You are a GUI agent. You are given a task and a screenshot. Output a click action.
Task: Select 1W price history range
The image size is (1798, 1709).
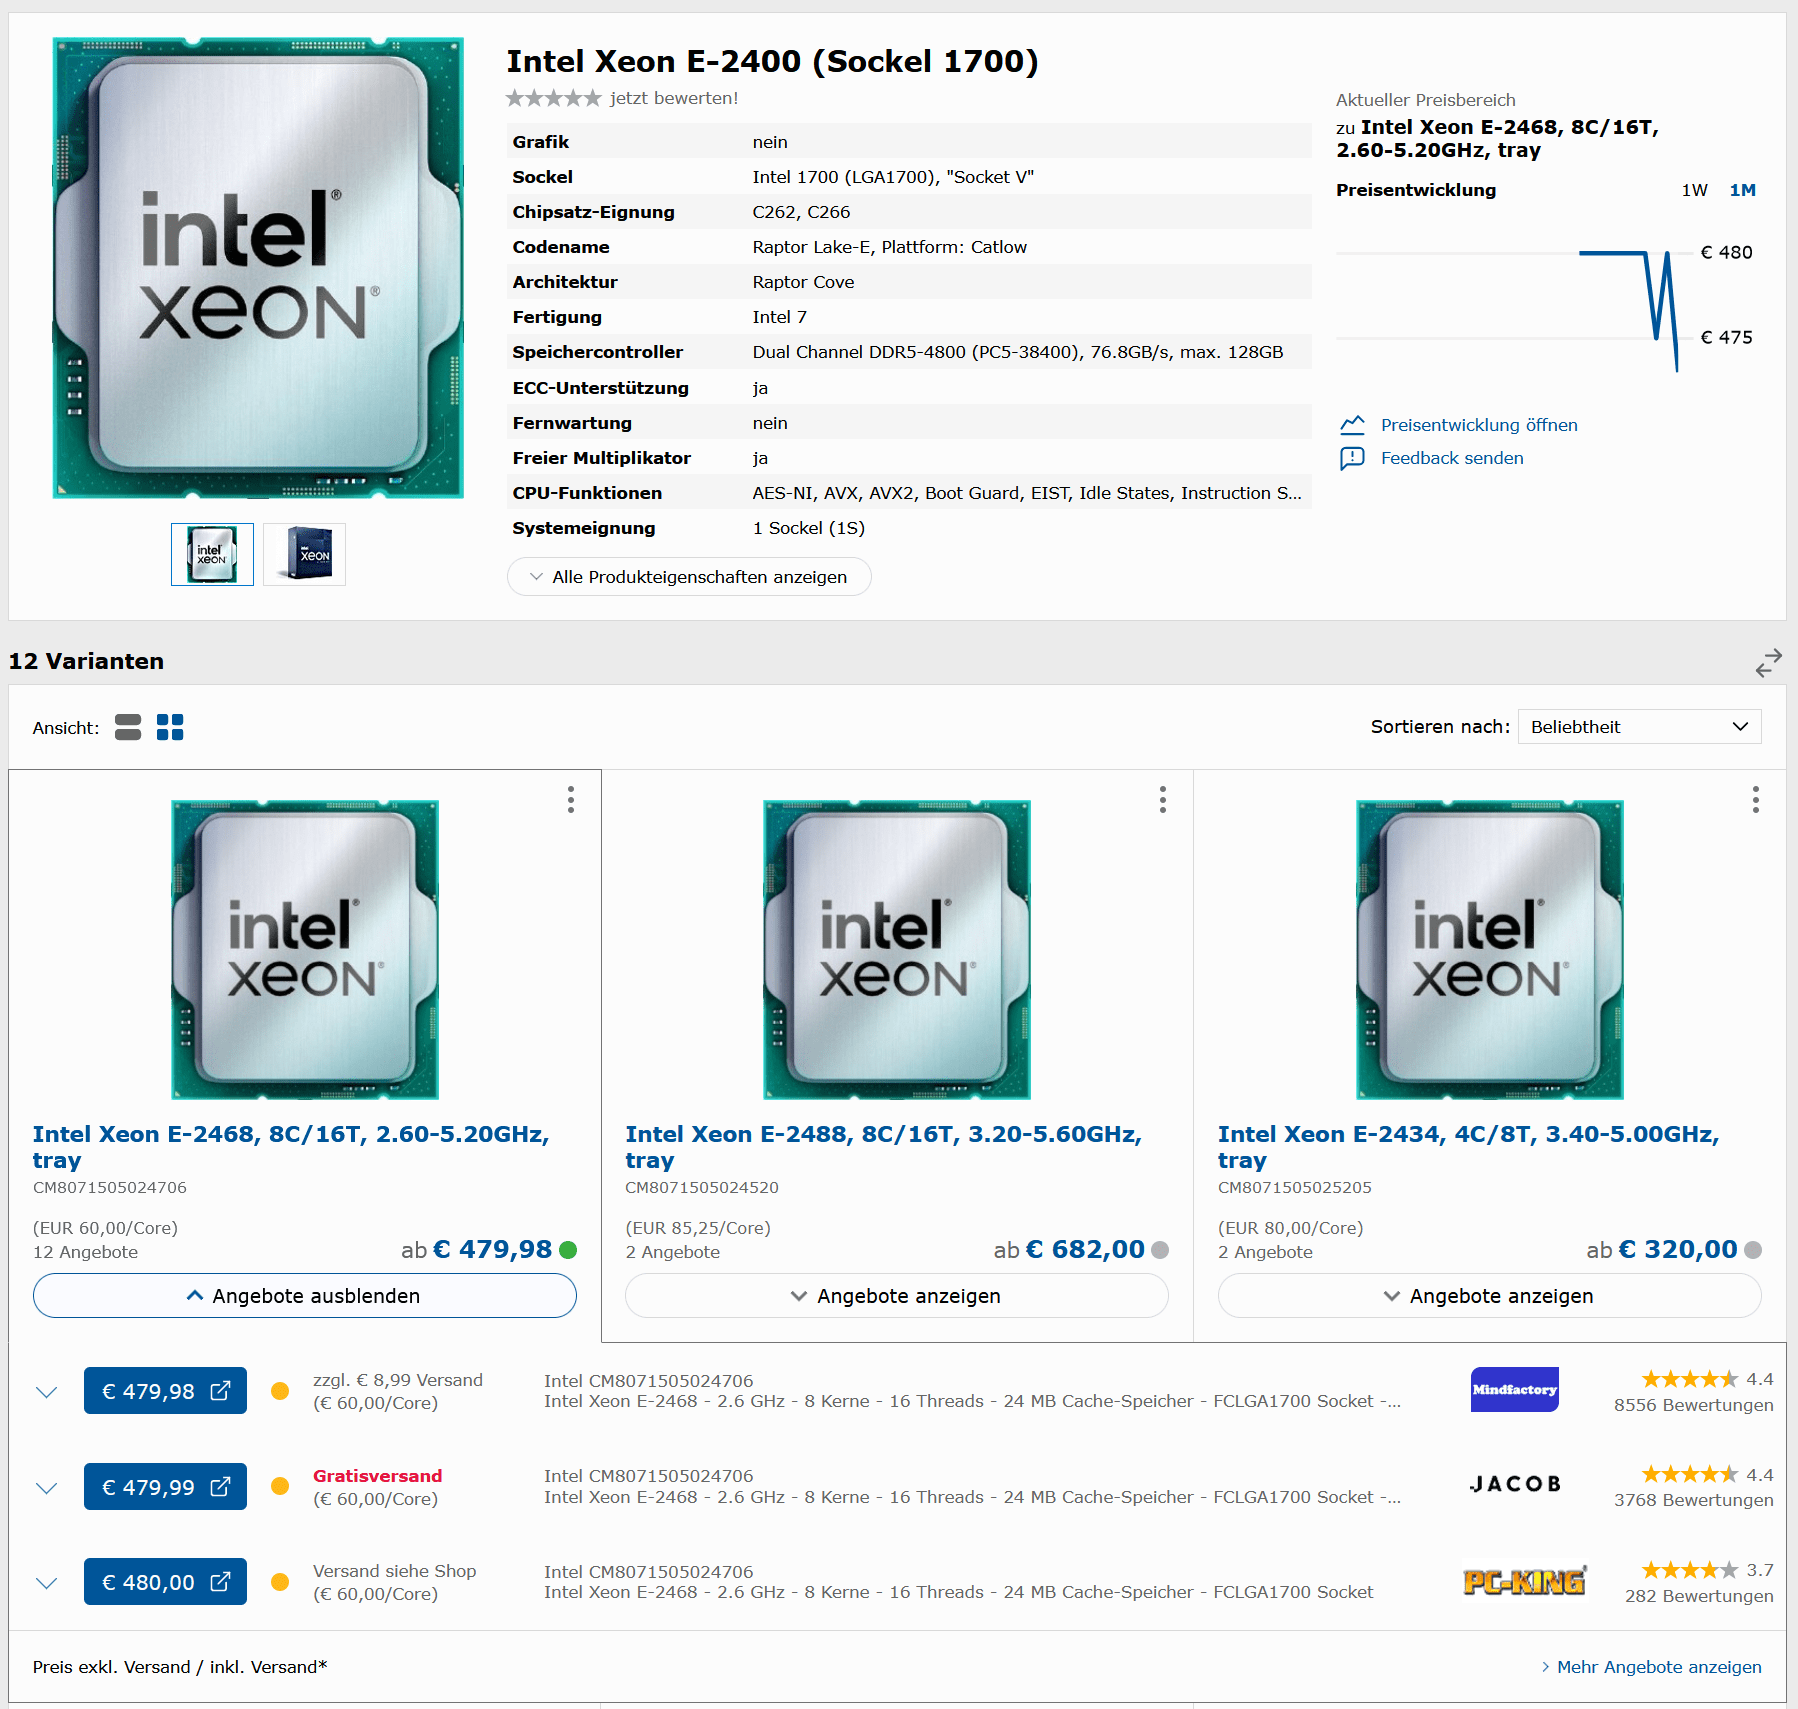(x=1694, y=190)
